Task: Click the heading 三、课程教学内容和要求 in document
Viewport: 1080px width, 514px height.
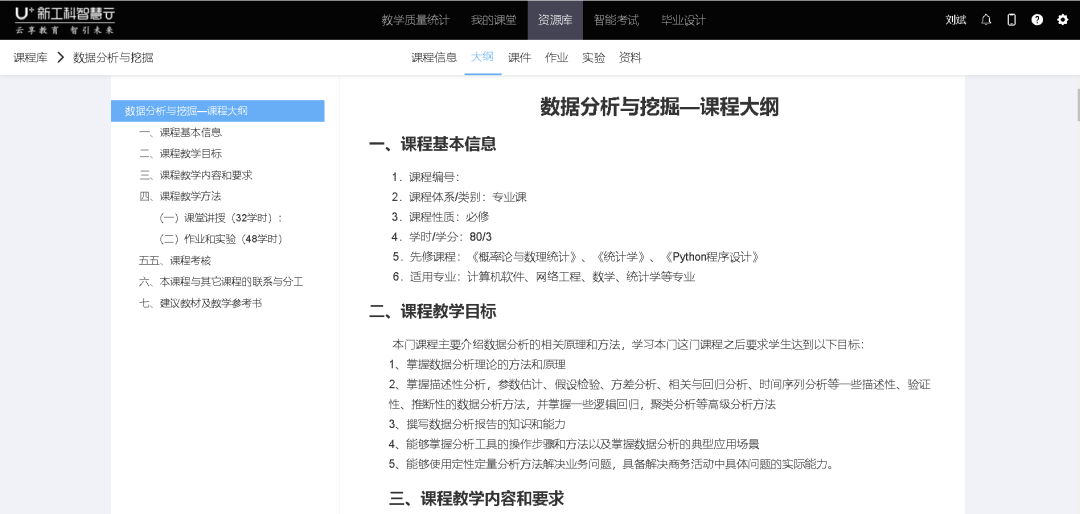Action: (x=477, y=498)
